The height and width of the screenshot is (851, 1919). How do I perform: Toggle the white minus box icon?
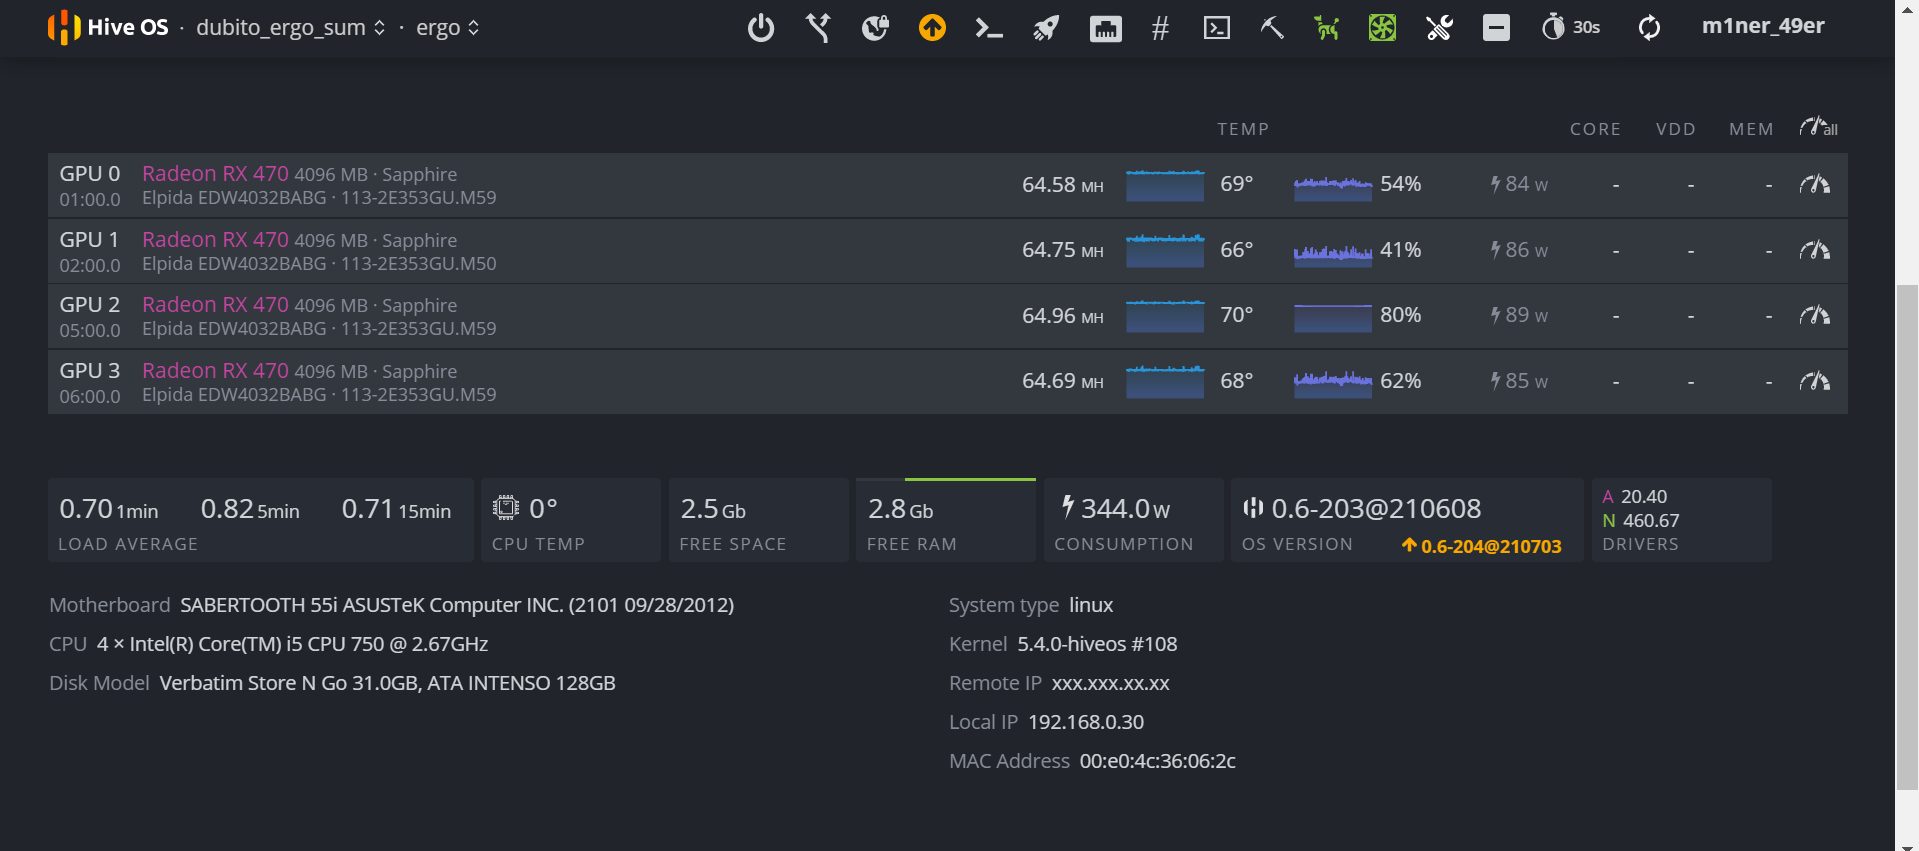coord(1496,28)
